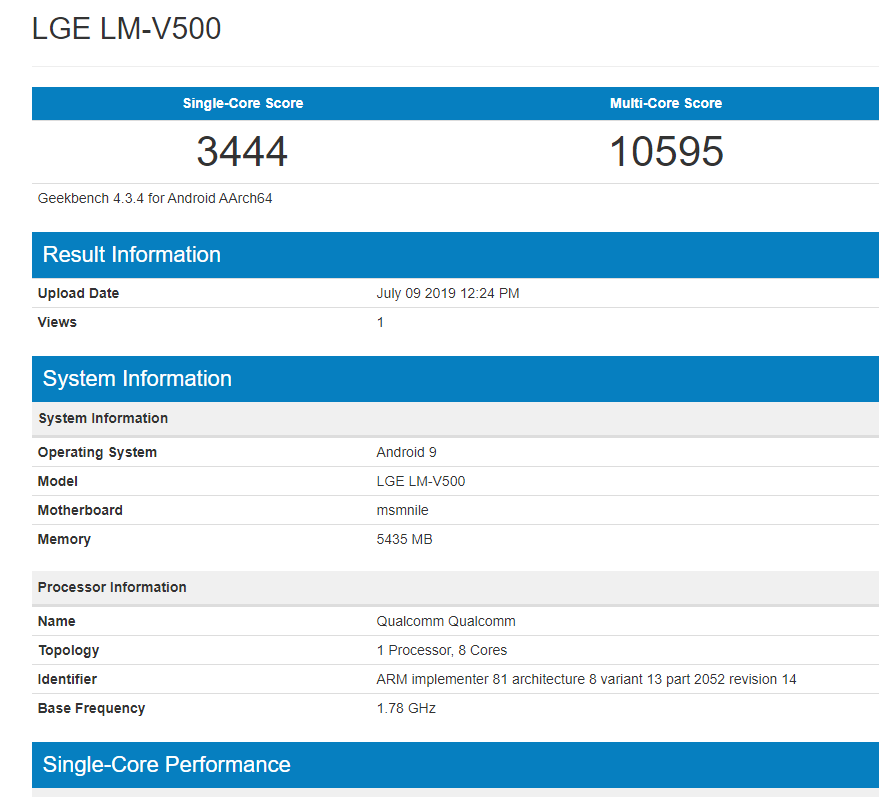Click the LGE LM-V500 page title
Viewport: 891px width, 797px height.
[126, 28]
